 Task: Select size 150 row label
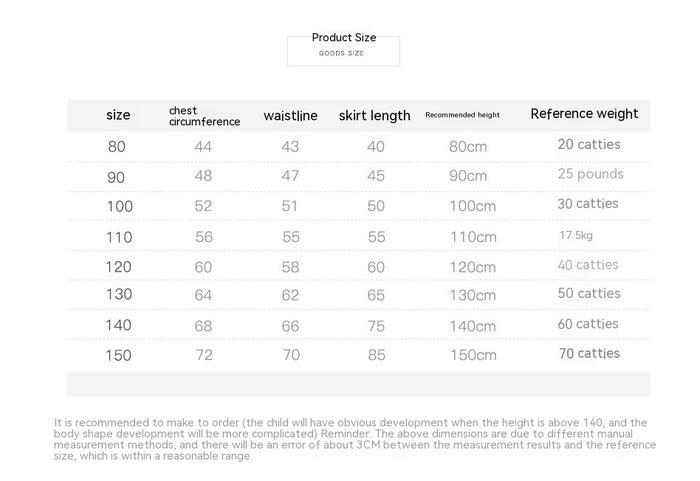tap(118, 356)
